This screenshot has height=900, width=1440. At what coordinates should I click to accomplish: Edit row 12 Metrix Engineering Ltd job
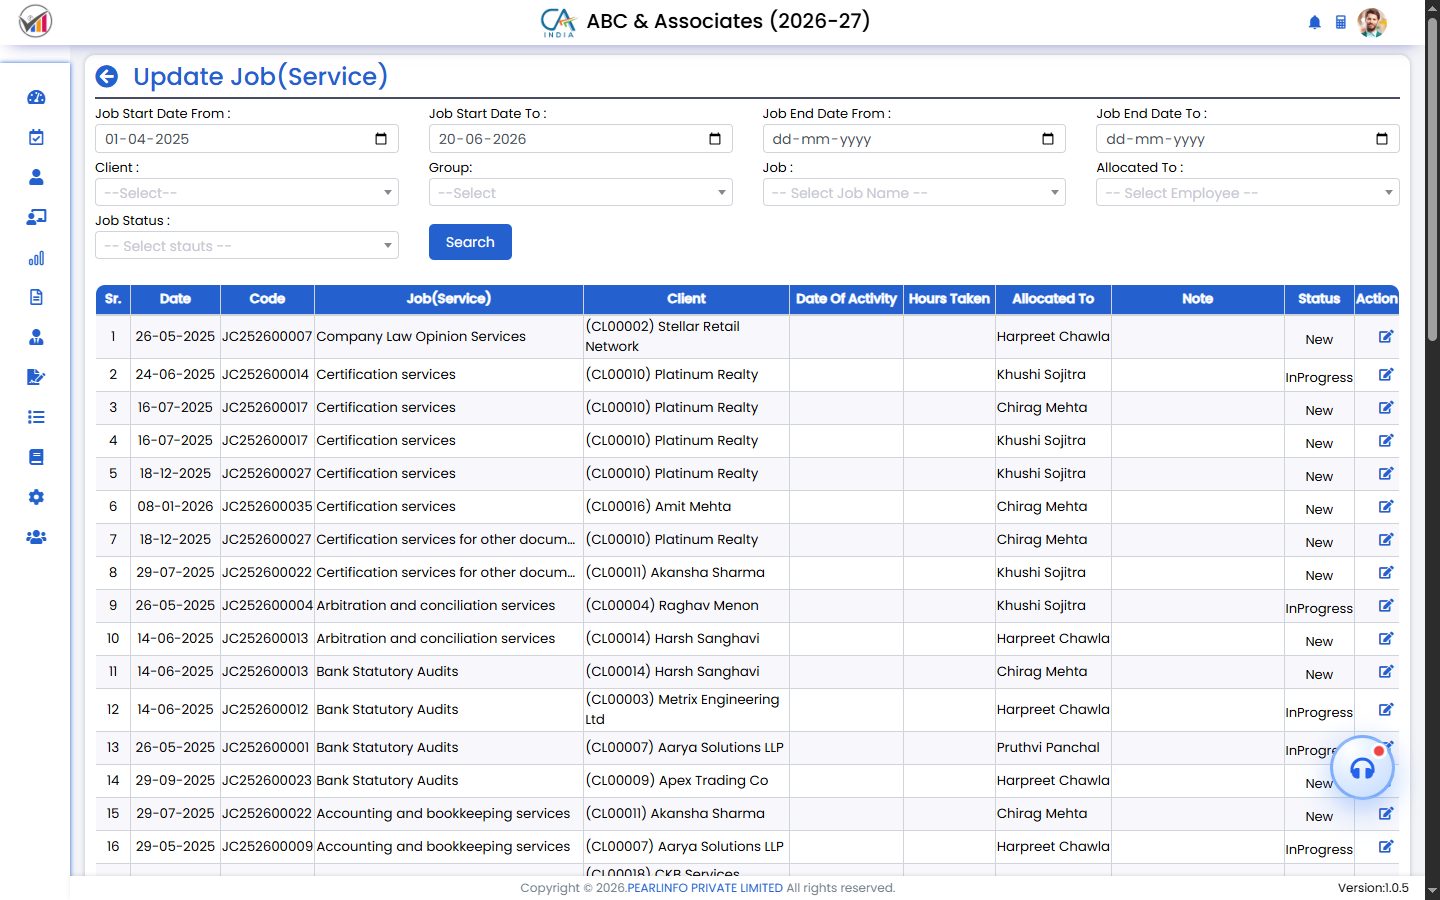tap(1386, 709)
